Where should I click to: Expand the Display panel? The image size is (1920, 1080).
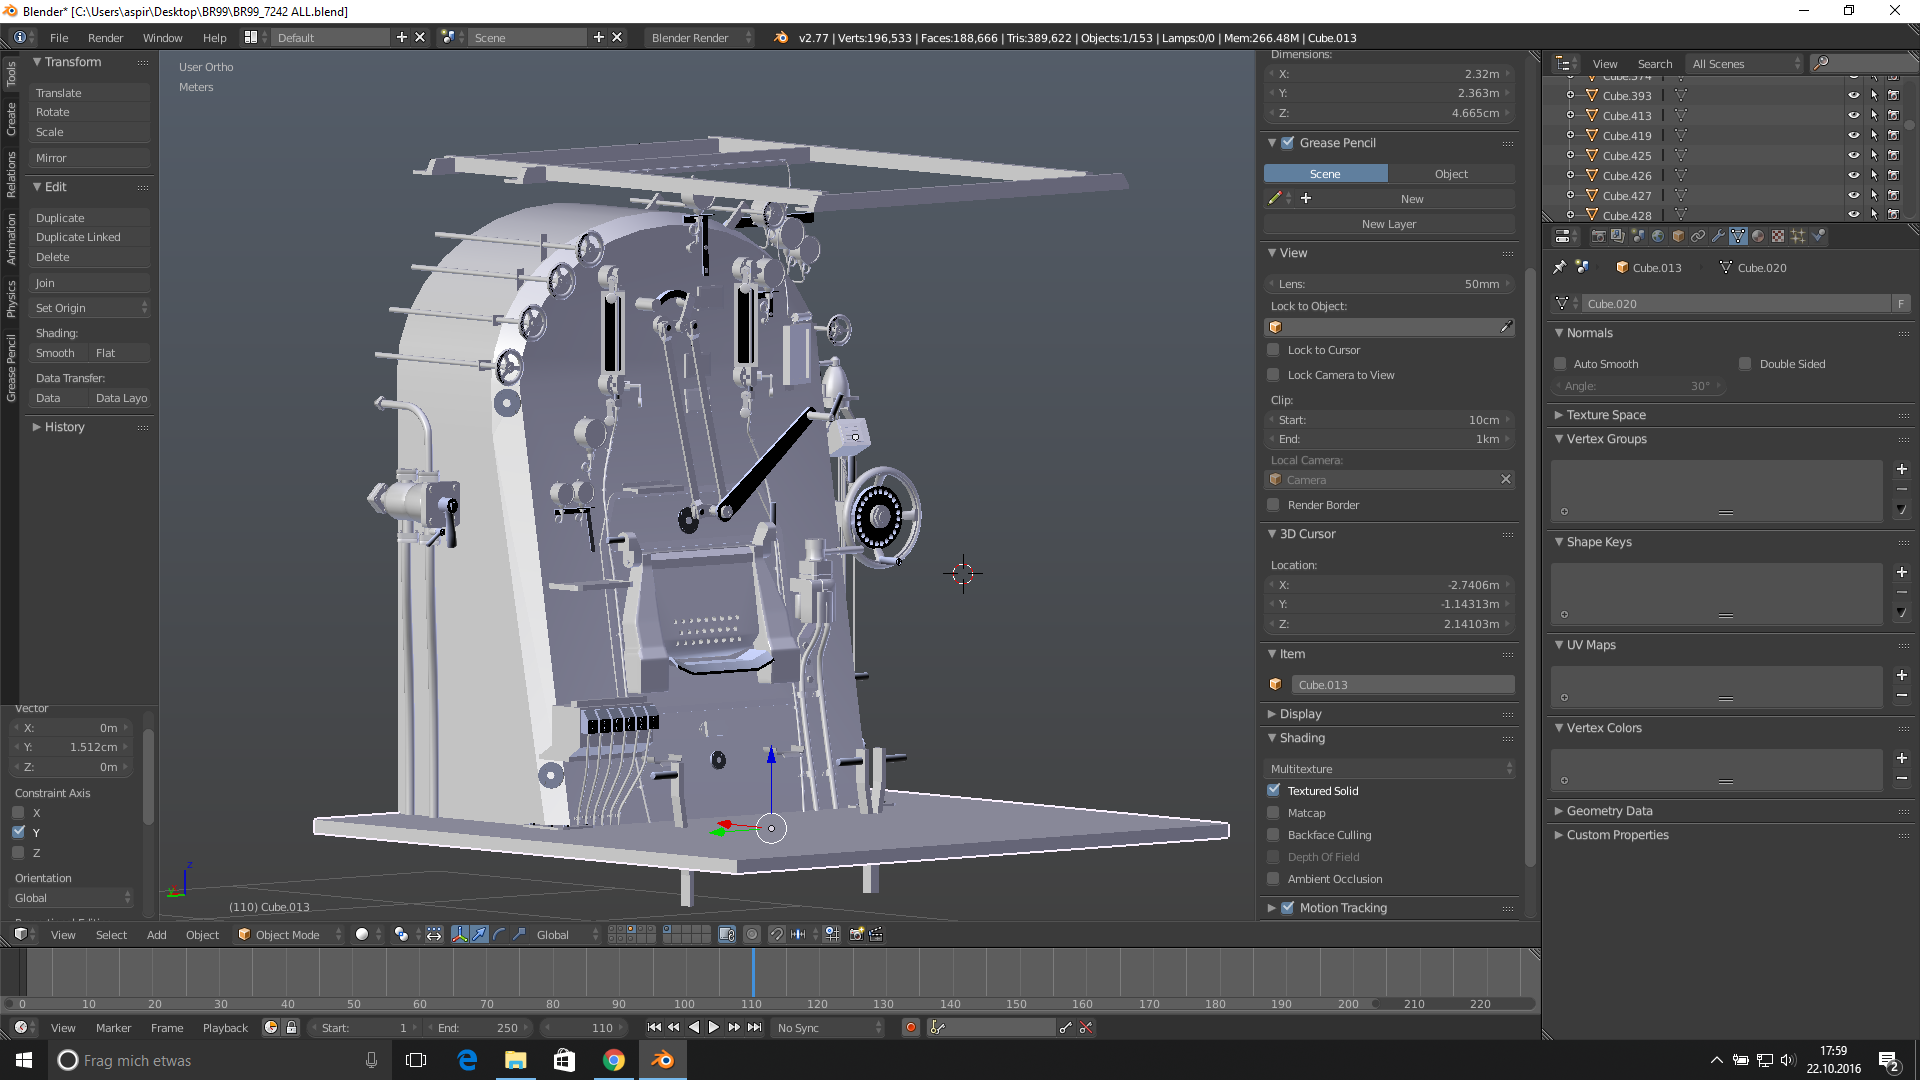(x=1300, y=714)
